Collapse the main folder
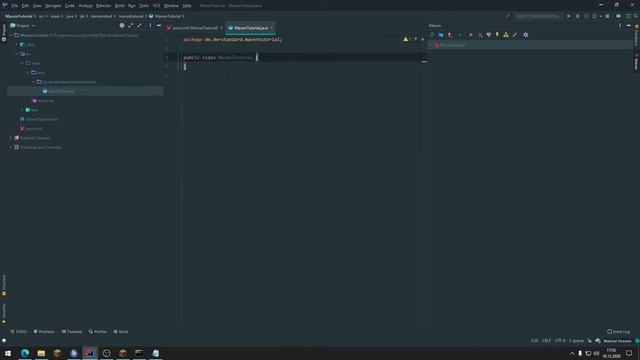The height and width of the screenshot is (360, 640). (x=22, y=63)
